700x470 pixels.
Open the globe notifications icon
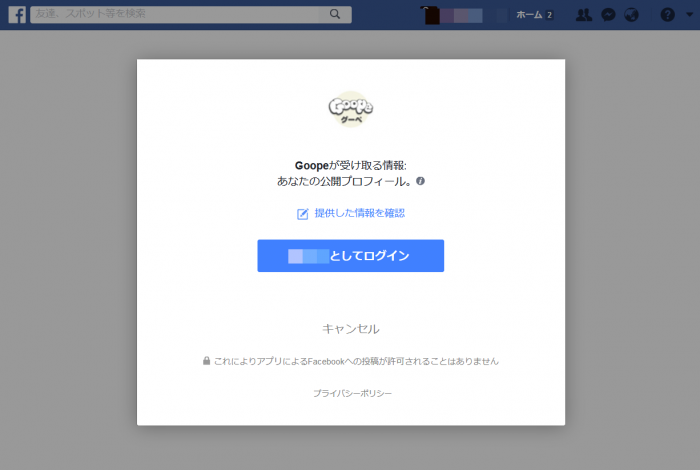(x=631, y=15)
